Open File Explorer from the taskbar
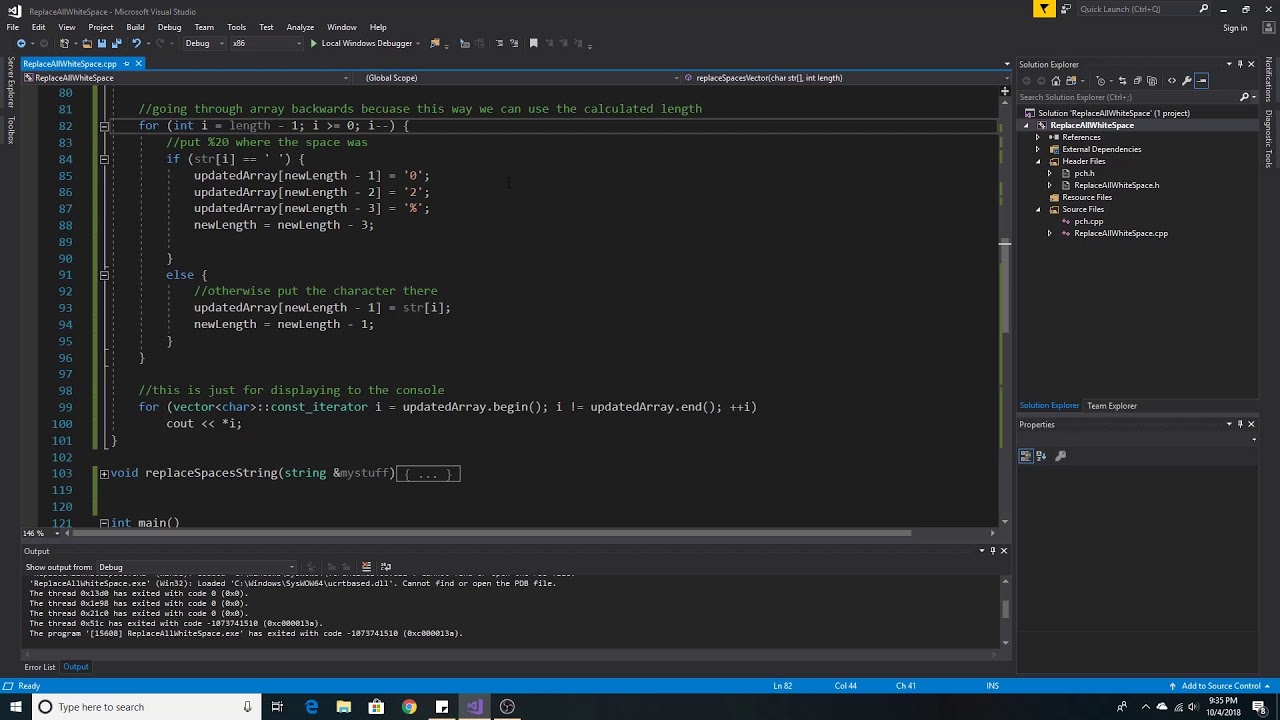 click(343, 707)
